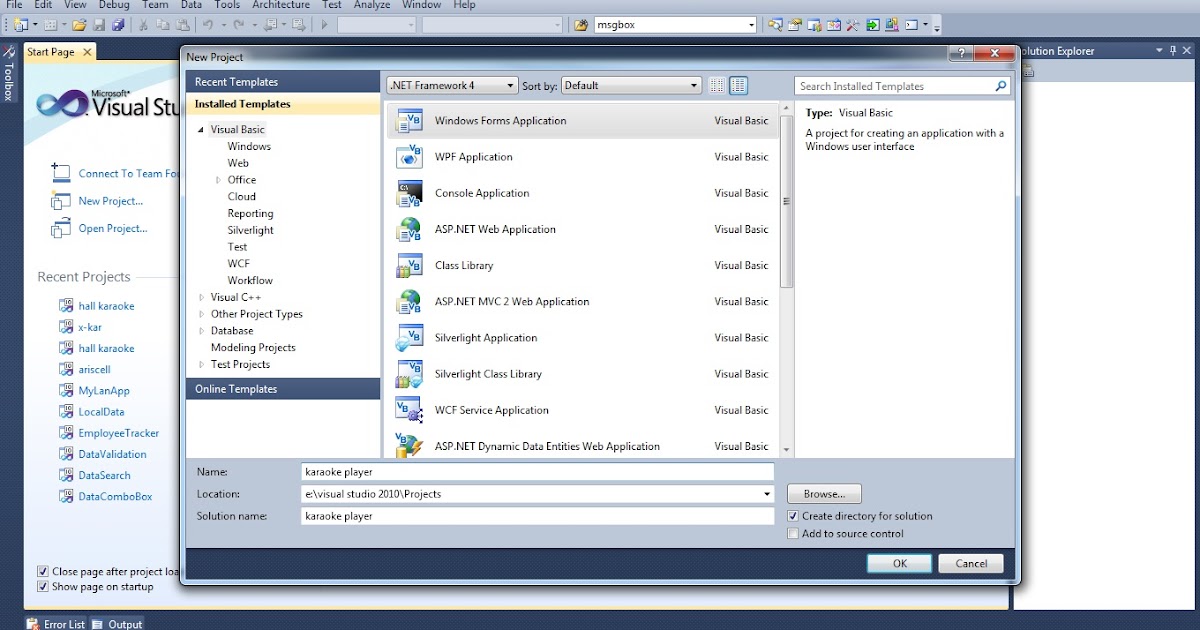Click the Browse... button
This screenshot has height=630, width=1200.
click(824, 494)
